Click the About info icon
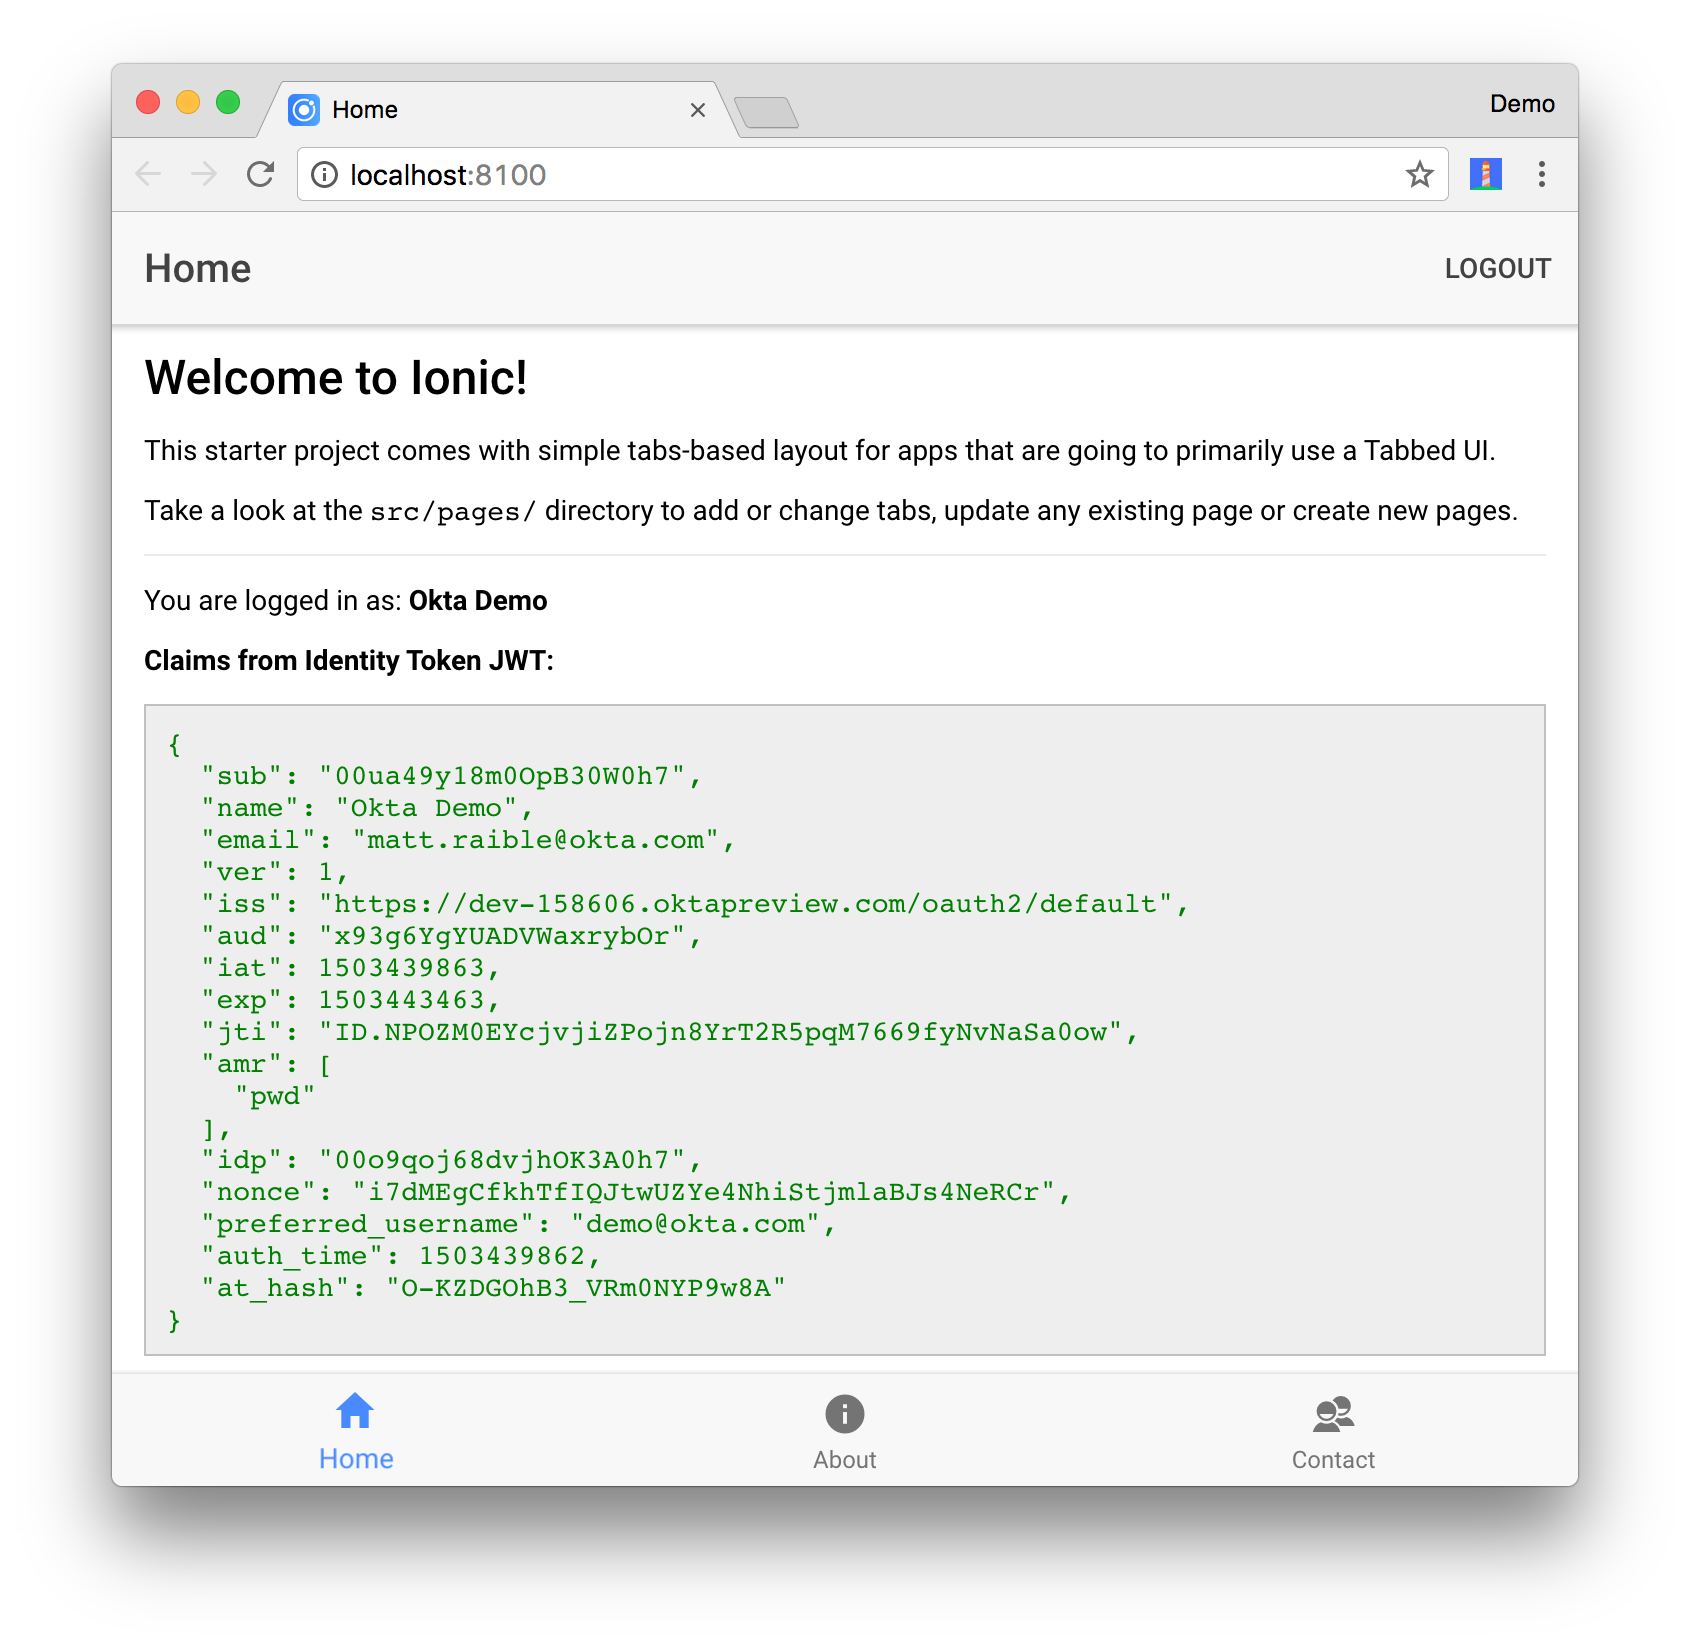Viewport: 1690px width, 1646px height. point(844,1414)
